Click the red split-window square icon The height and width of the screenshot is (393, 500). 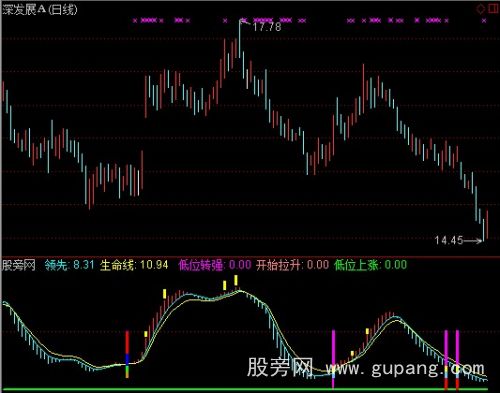(x=493, y=9)
